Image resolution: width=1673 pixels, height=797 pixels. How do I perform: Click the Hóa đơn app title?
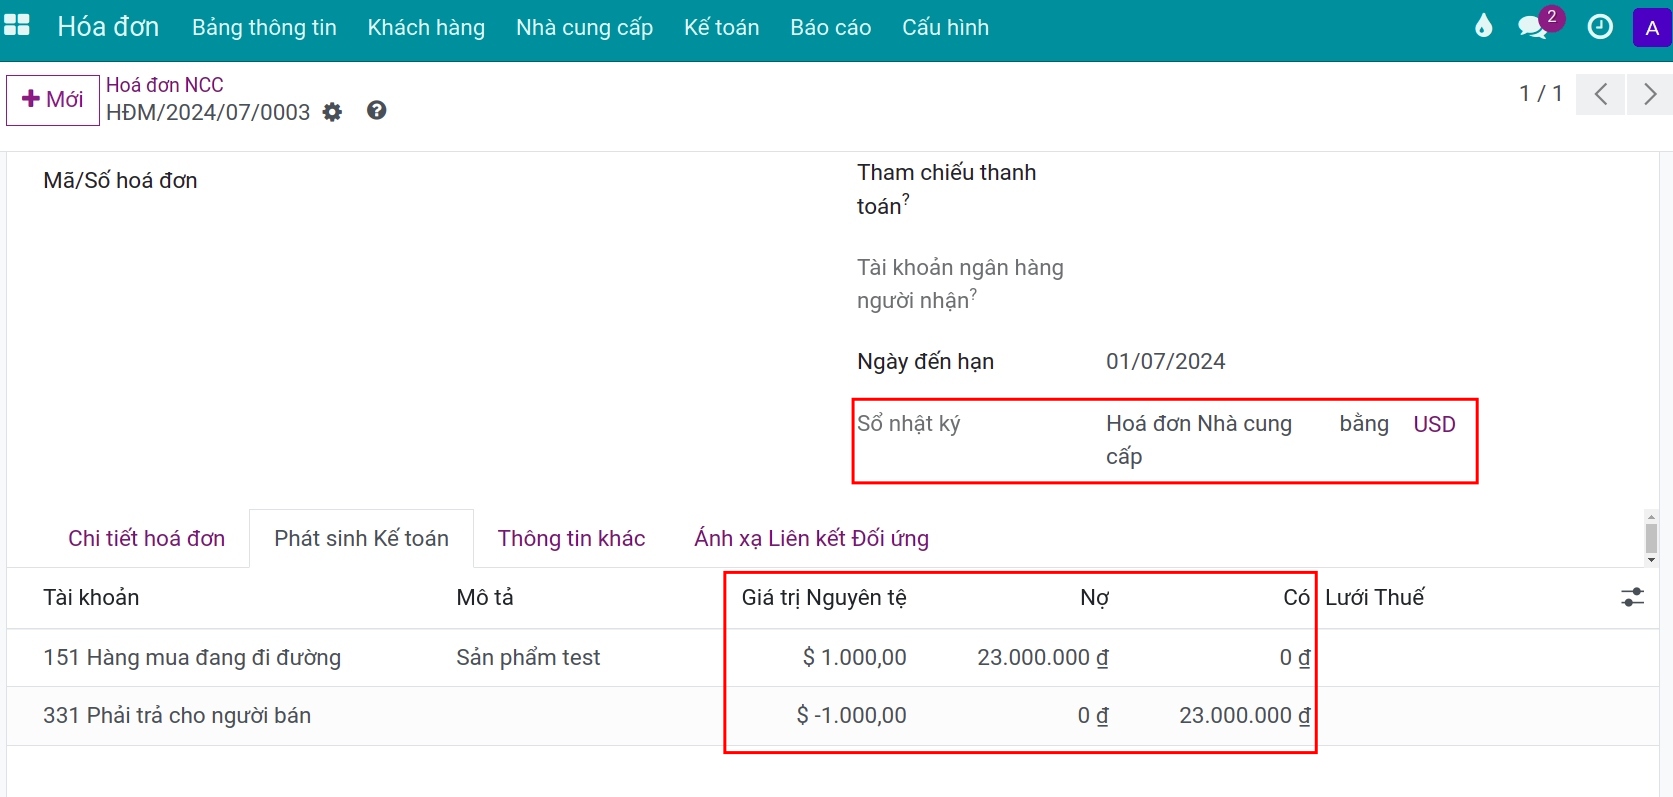coord(108,27)
